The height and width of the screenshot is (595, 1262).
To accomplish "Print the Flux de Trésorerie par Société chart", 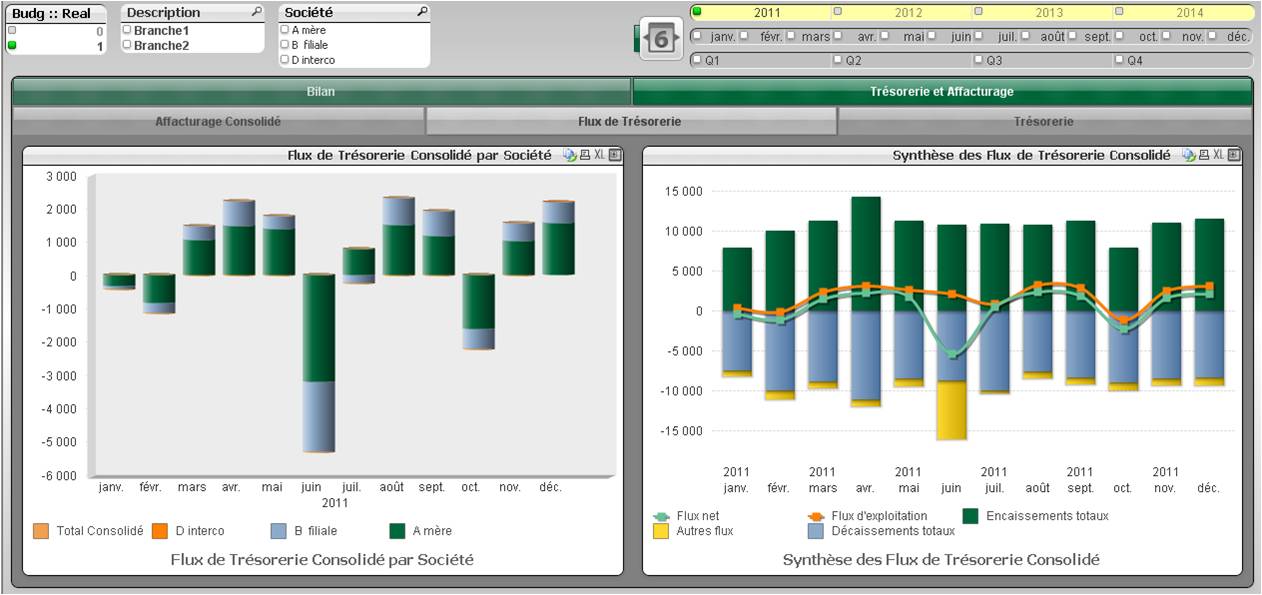I will 584,155.
